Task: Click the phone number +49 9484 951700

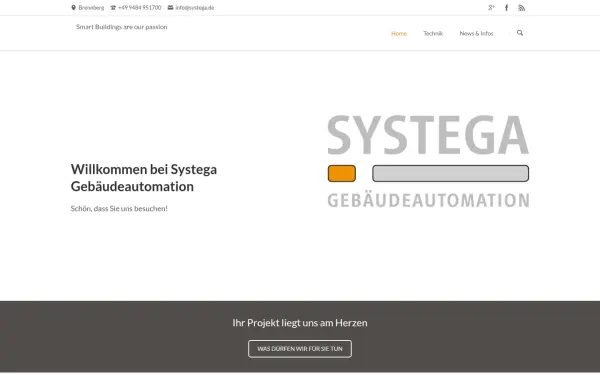Action: 140,8
